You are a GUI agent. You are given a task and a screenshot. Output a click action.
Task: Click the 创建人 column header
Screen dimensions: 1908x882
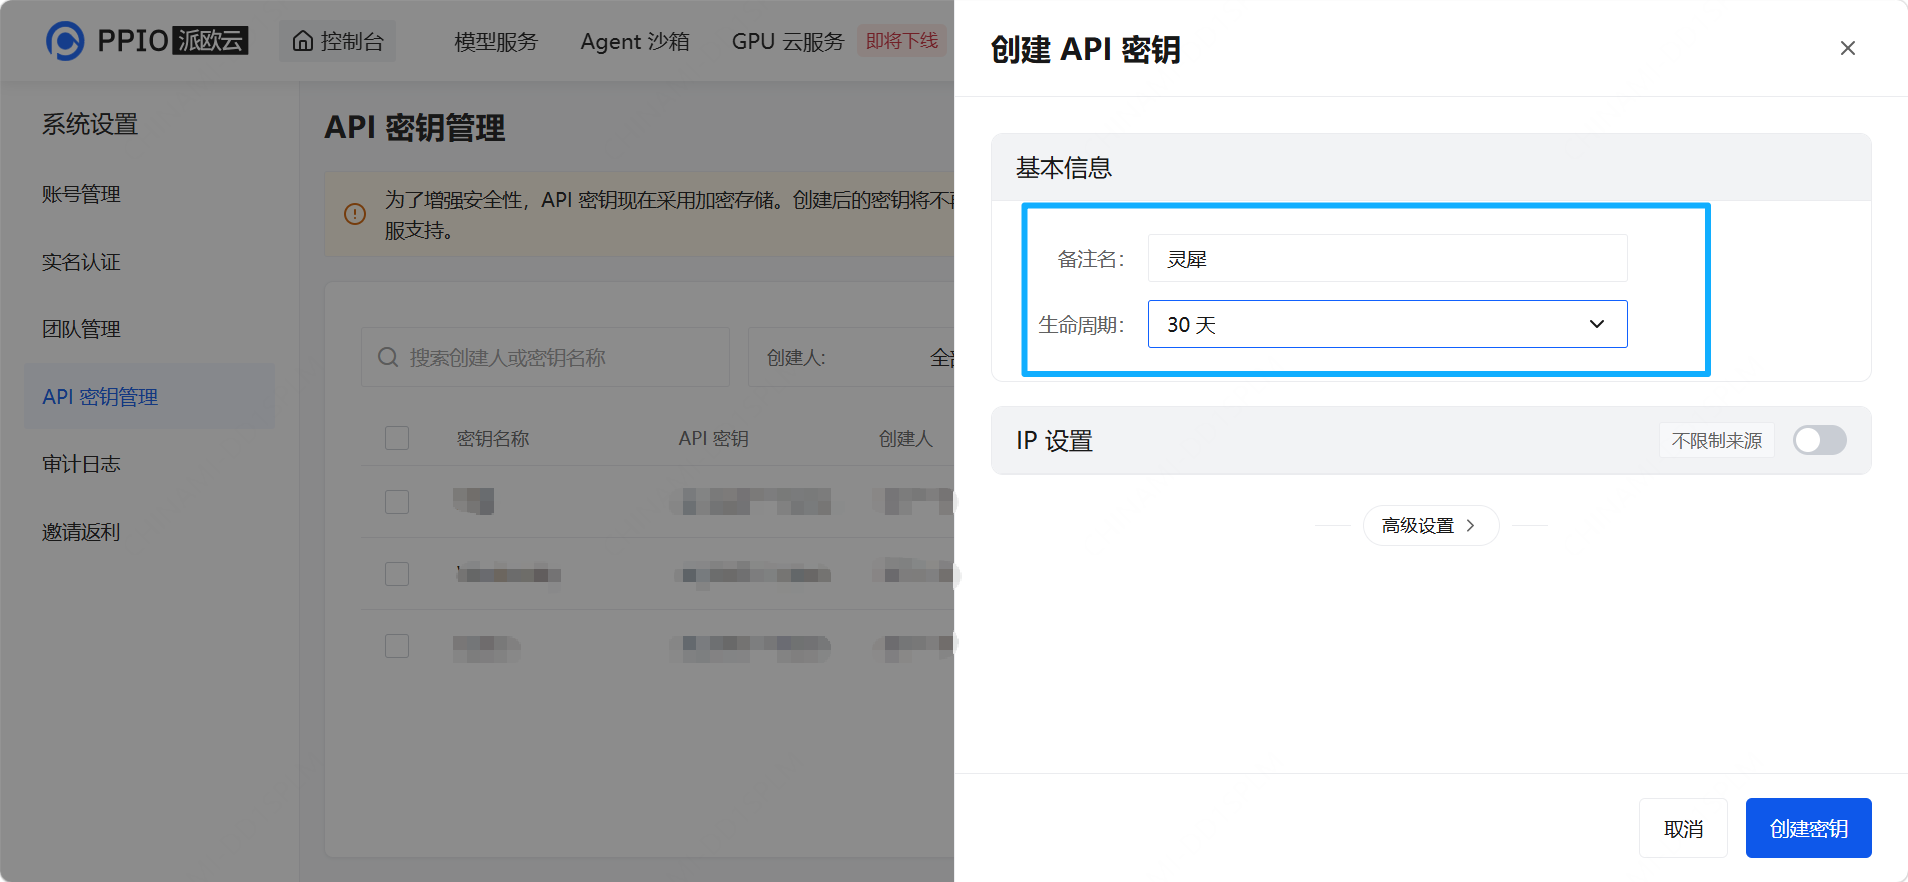pos(905,438)
